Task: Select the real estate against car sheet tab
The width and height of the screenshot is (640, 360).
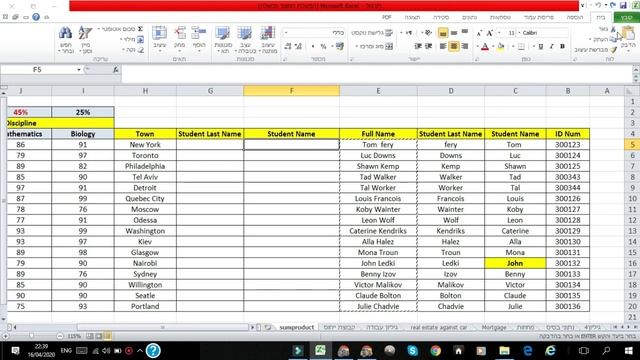Action: (x=439, y=327)
